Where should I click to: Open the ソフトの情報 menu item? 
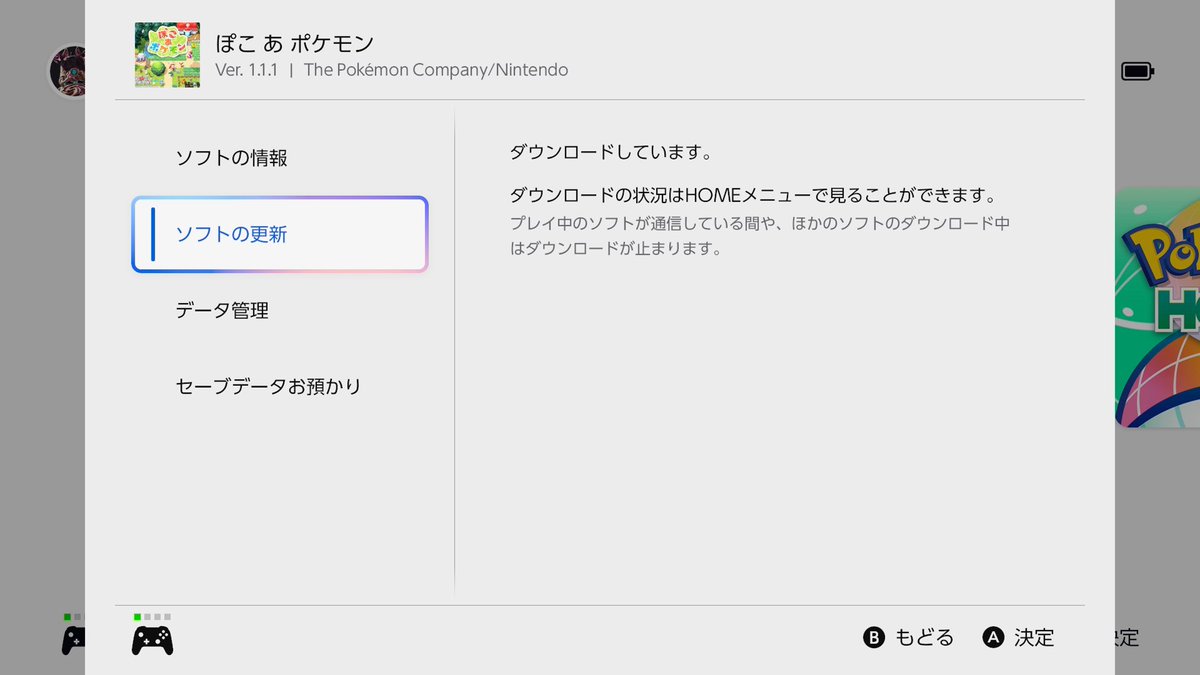(x=280, y=158)
